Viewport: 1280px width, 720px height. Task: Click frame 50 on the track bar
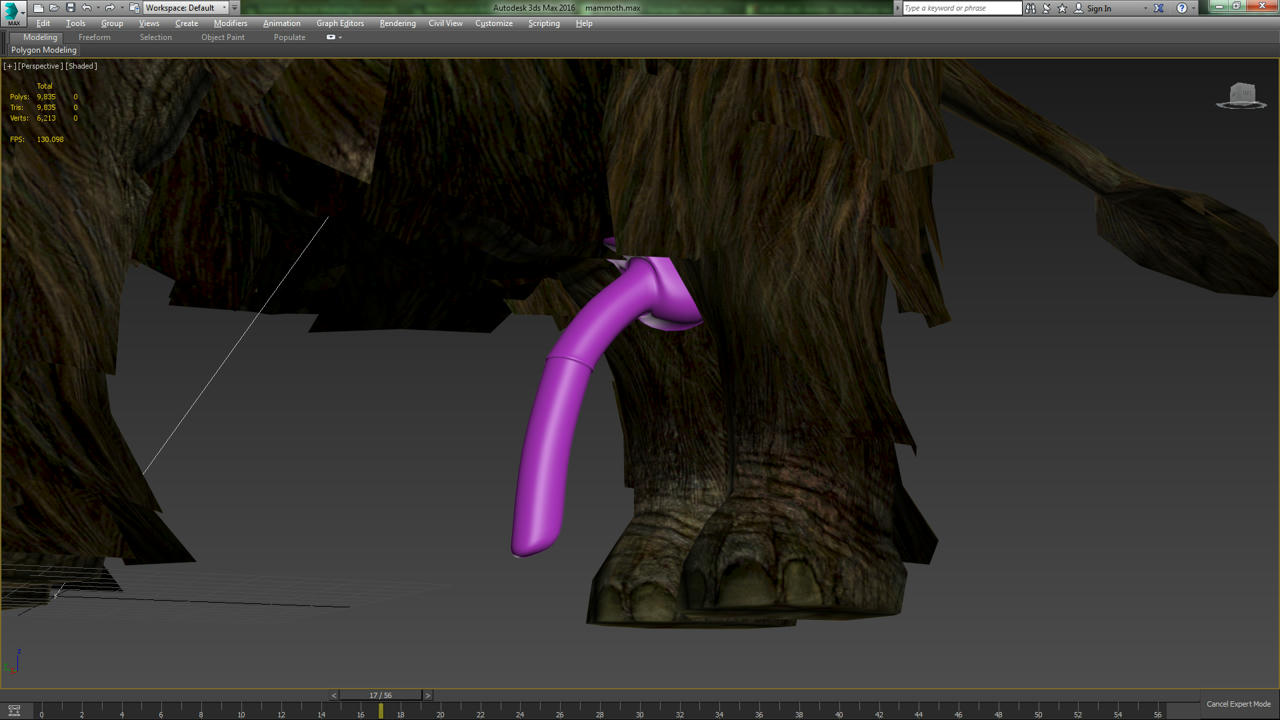coord(1038,714)
